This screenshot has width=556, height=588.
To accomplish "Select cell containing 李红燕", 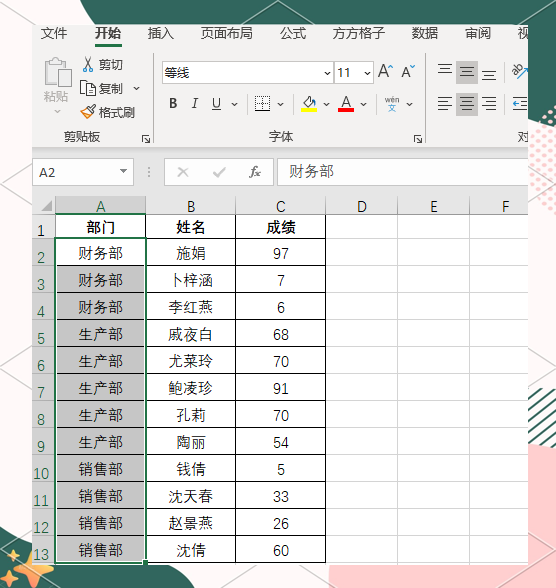I will pos(191,307).
